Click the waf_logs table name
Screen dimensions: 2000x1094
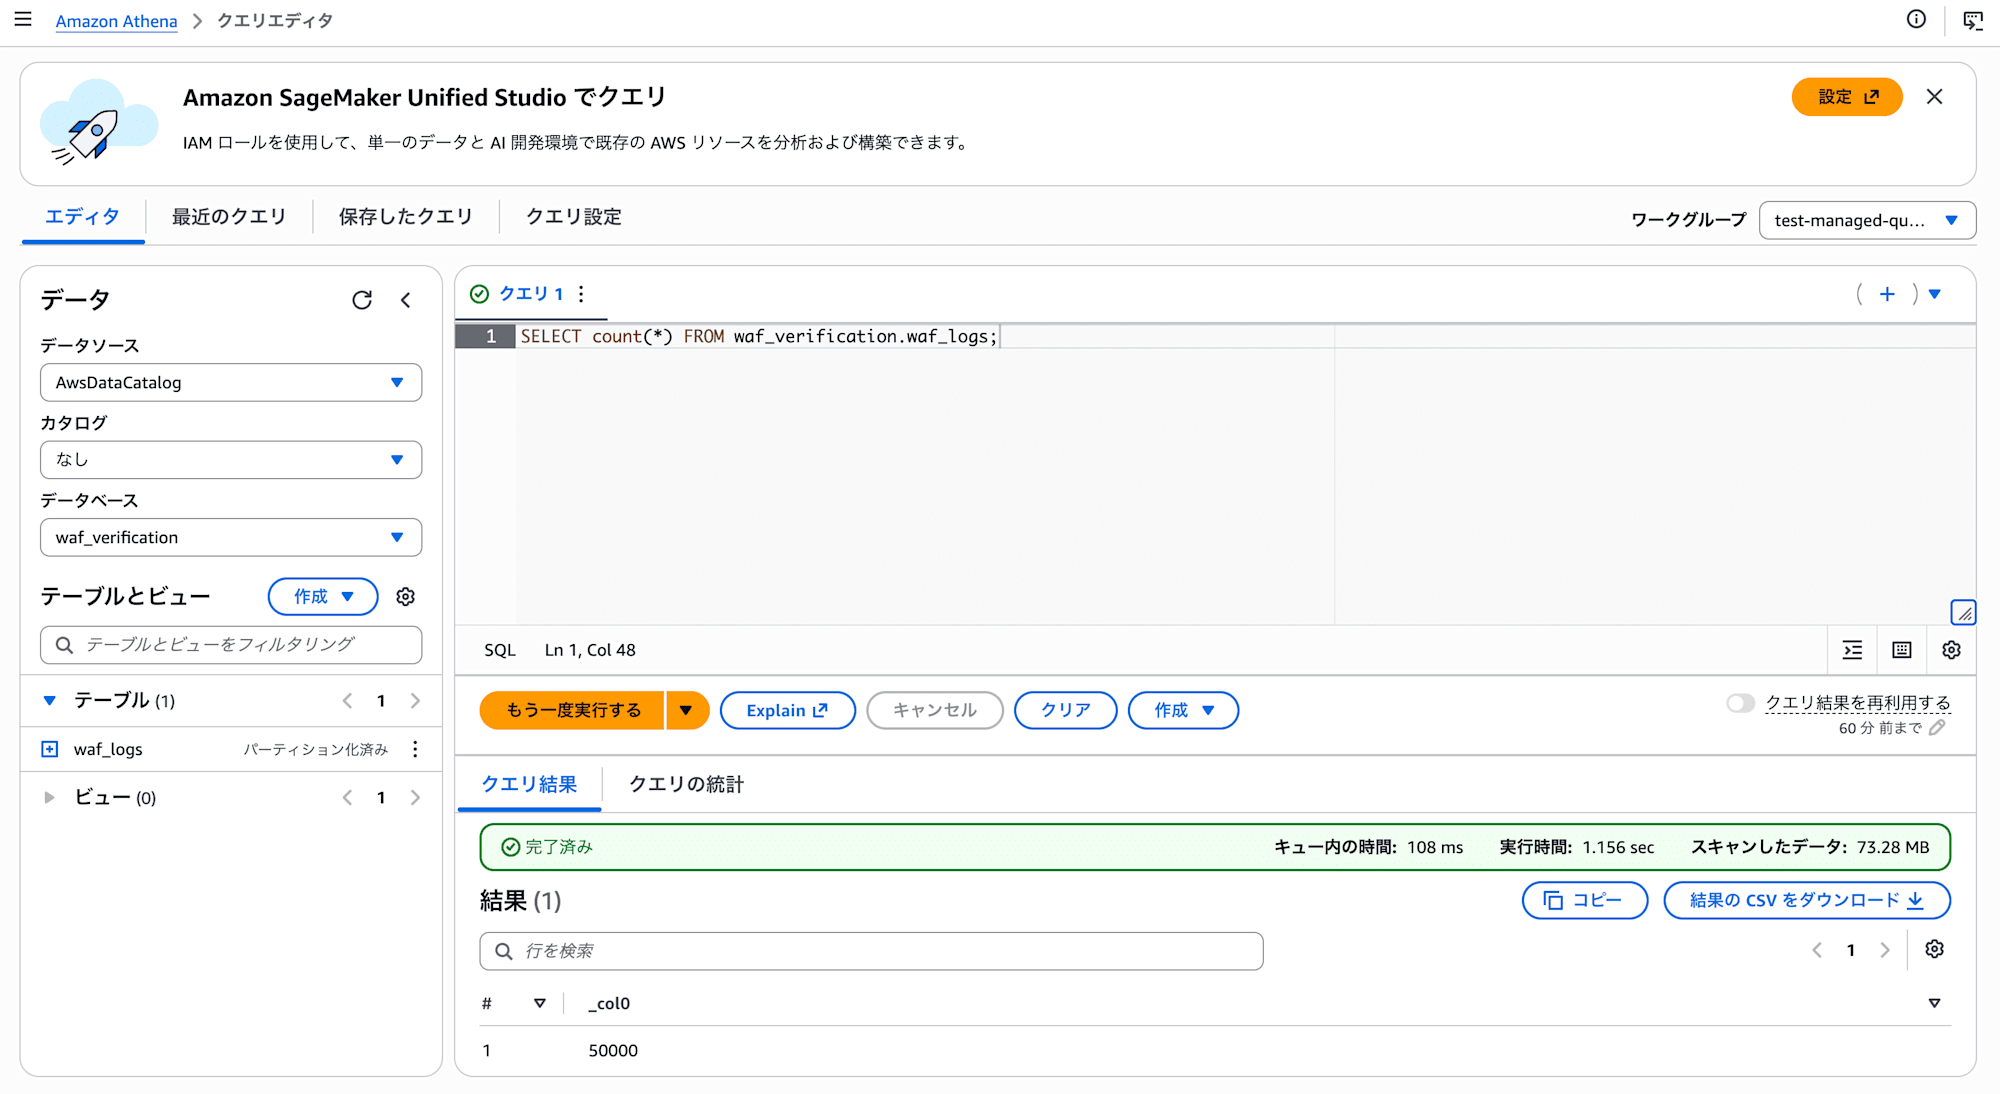point(108,749)
